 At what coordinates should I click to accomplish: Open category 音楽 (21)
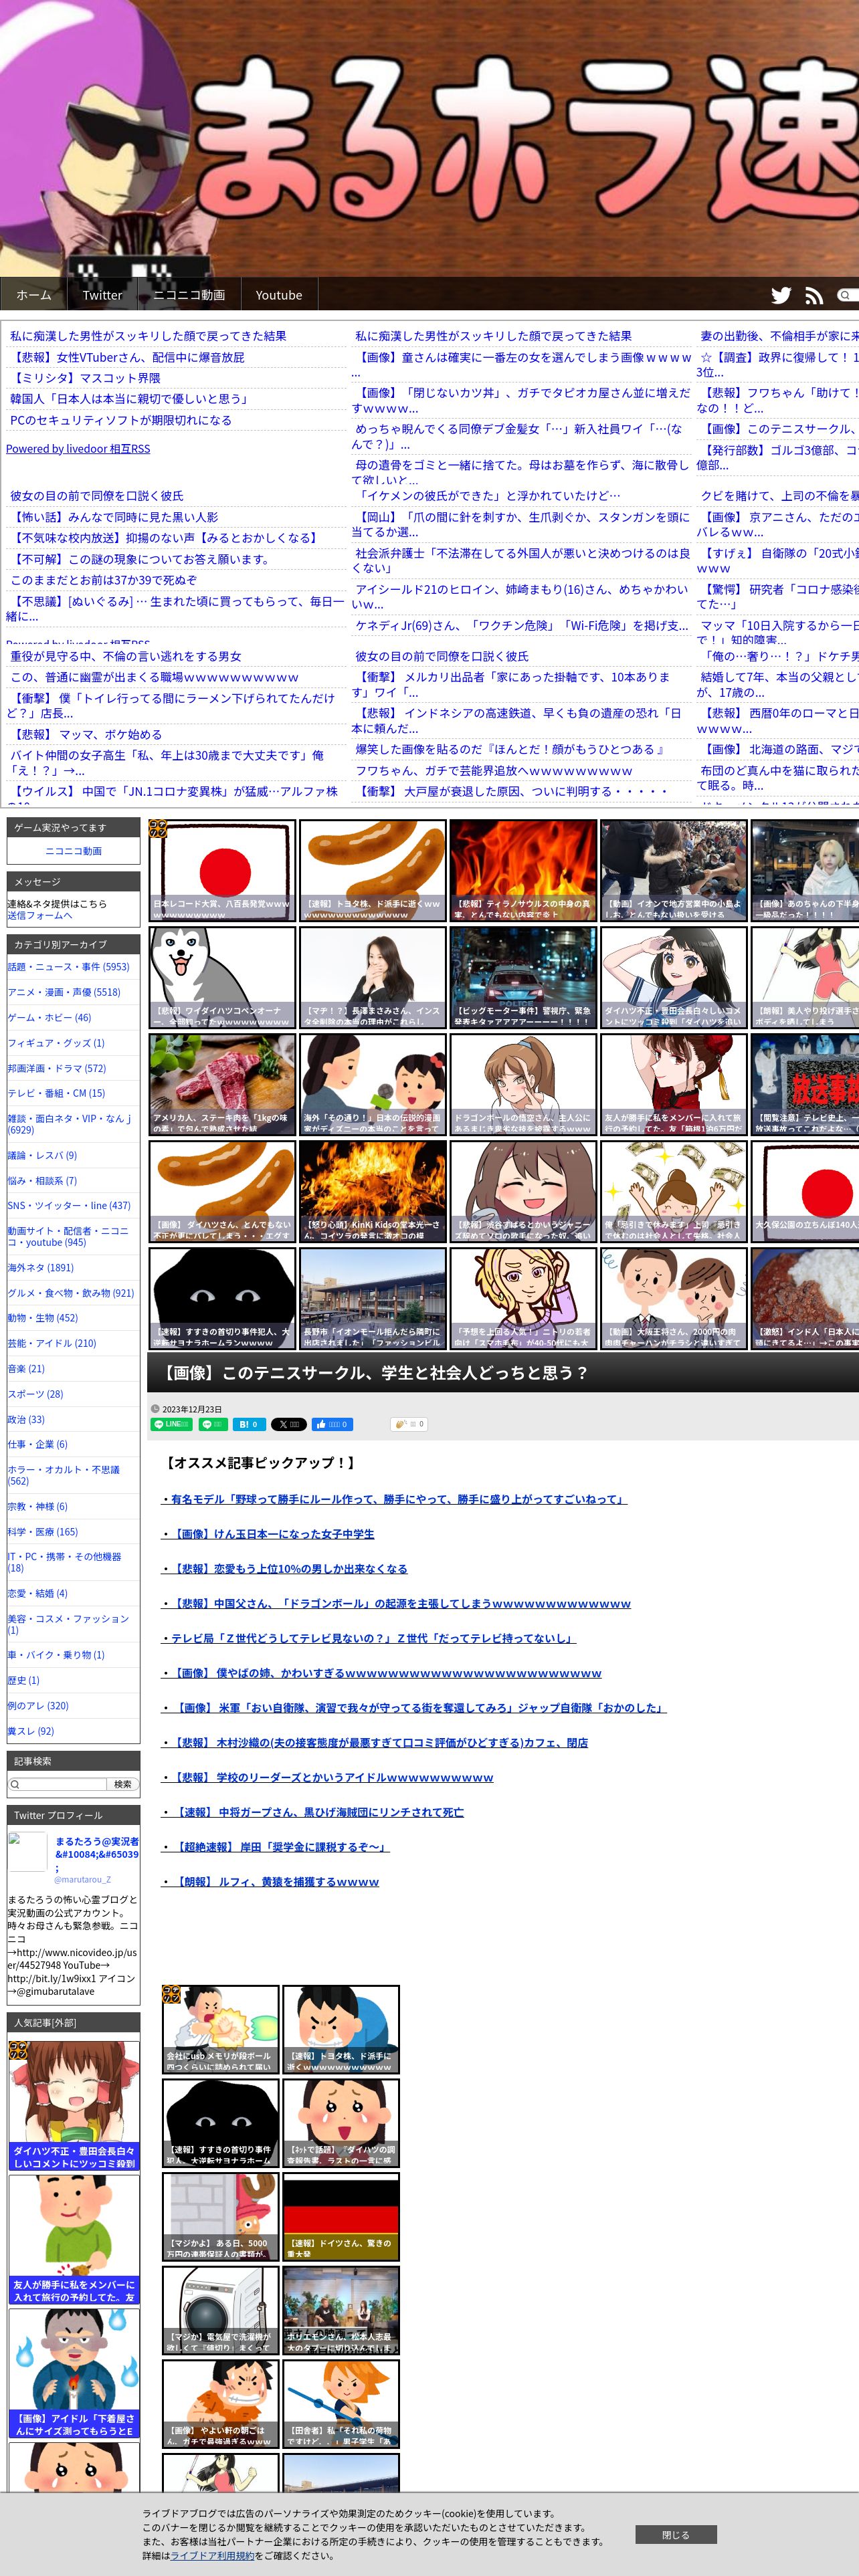[27, 1369]
